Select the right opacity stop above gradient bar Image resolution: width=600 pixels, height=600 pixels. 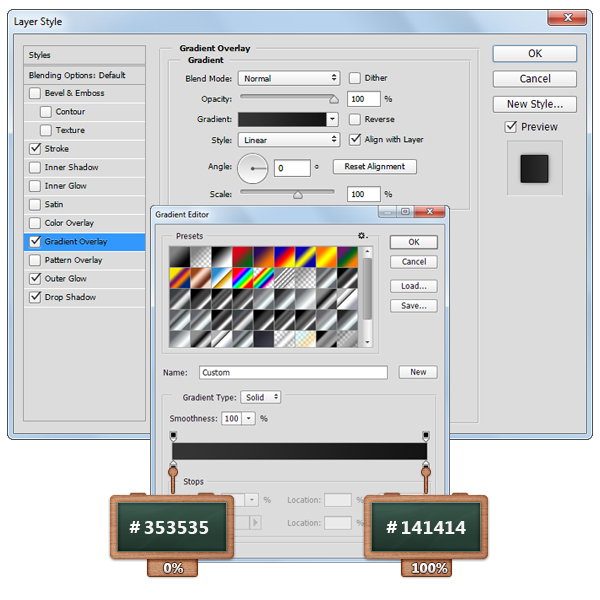click(x=427, y=436)
